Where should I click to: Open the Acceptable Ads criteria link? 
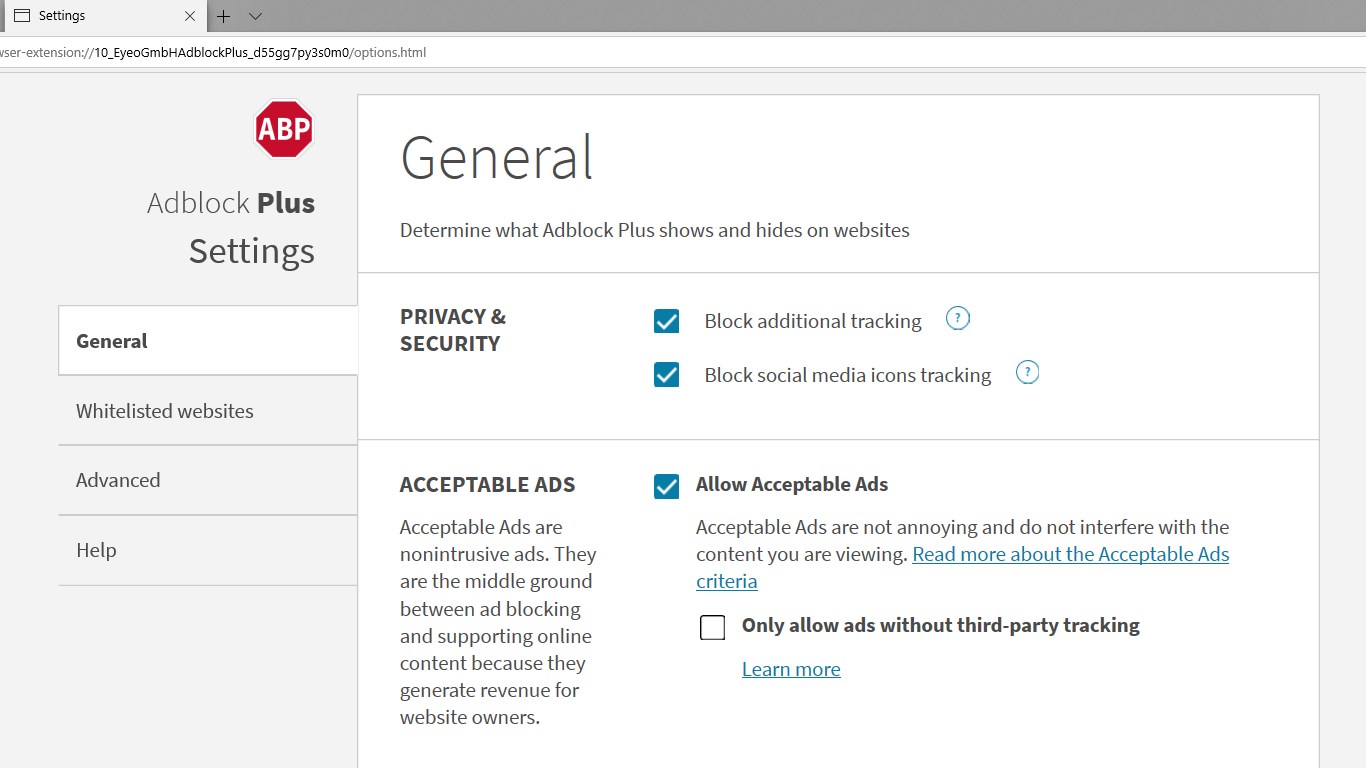pos(1070,554)
